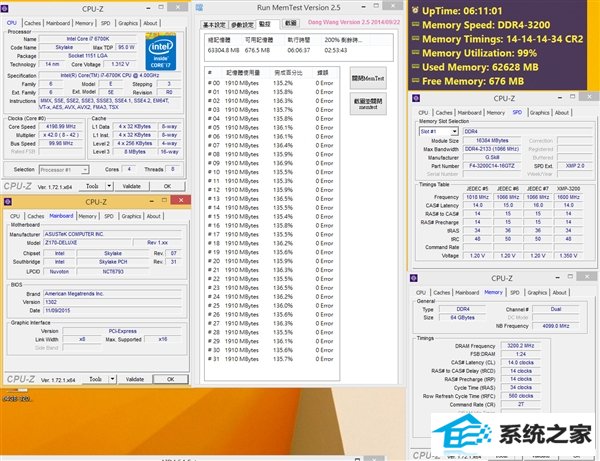Click the Intel Core i7 logo badge
The width and height of the screenshot is (600, 461).
pos(161,52)
